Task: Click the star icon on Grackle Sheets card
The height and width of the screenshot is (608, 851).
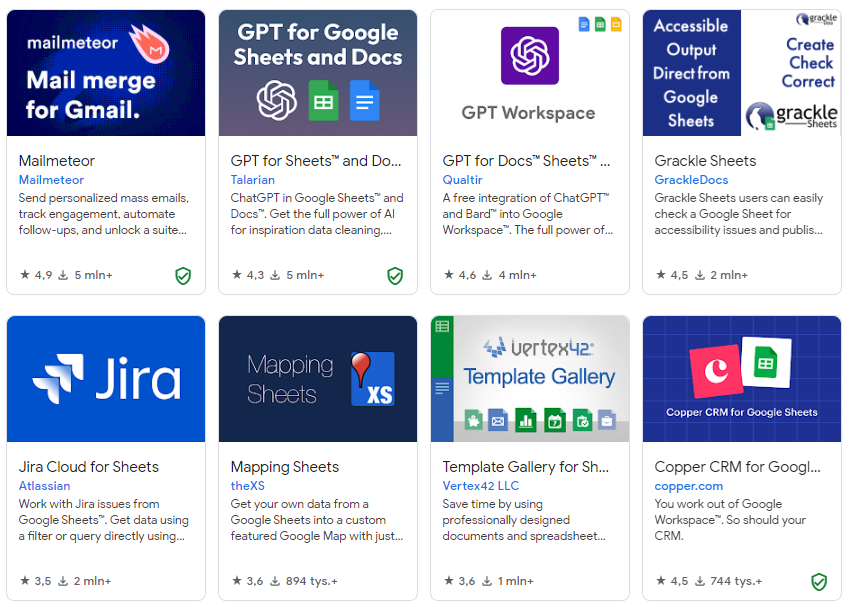Action: pos(661,275)
